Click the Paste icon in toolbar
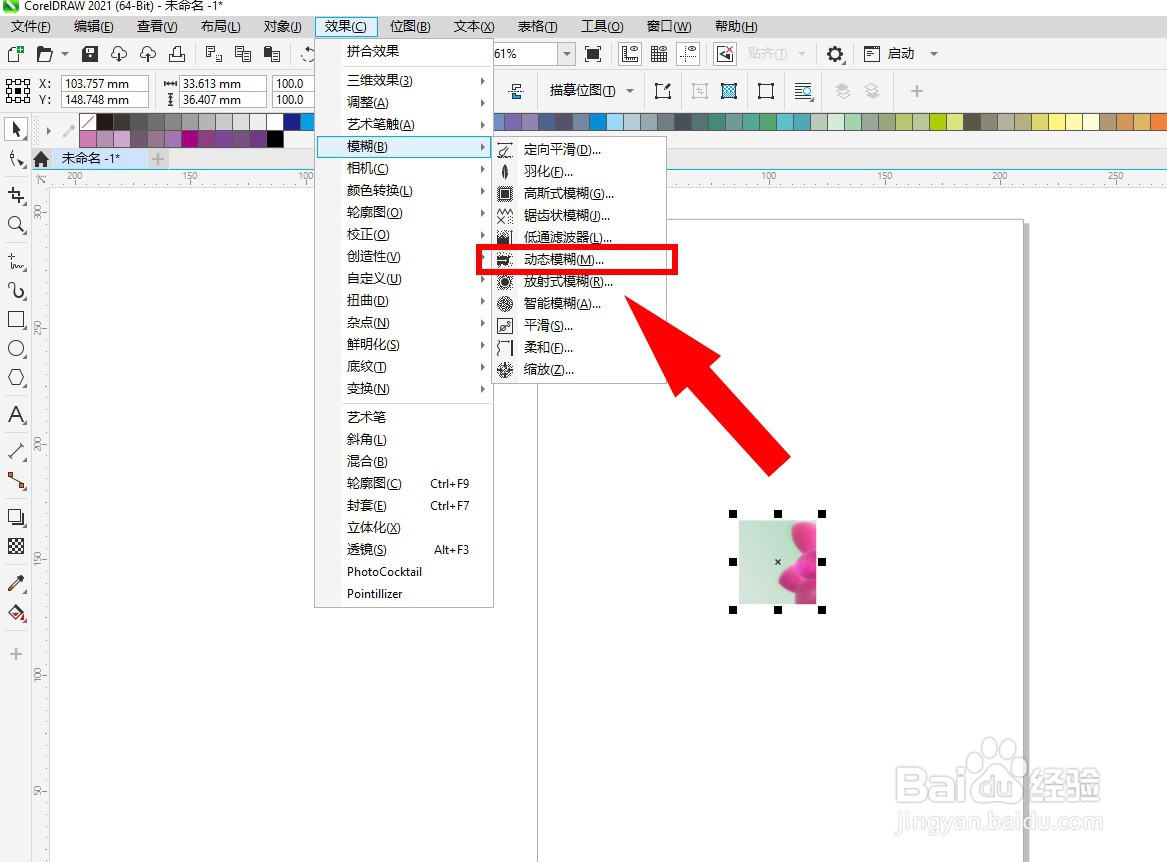Image resolution: width=1167 pixels, height=862 pixels. (x=272, y=54)
